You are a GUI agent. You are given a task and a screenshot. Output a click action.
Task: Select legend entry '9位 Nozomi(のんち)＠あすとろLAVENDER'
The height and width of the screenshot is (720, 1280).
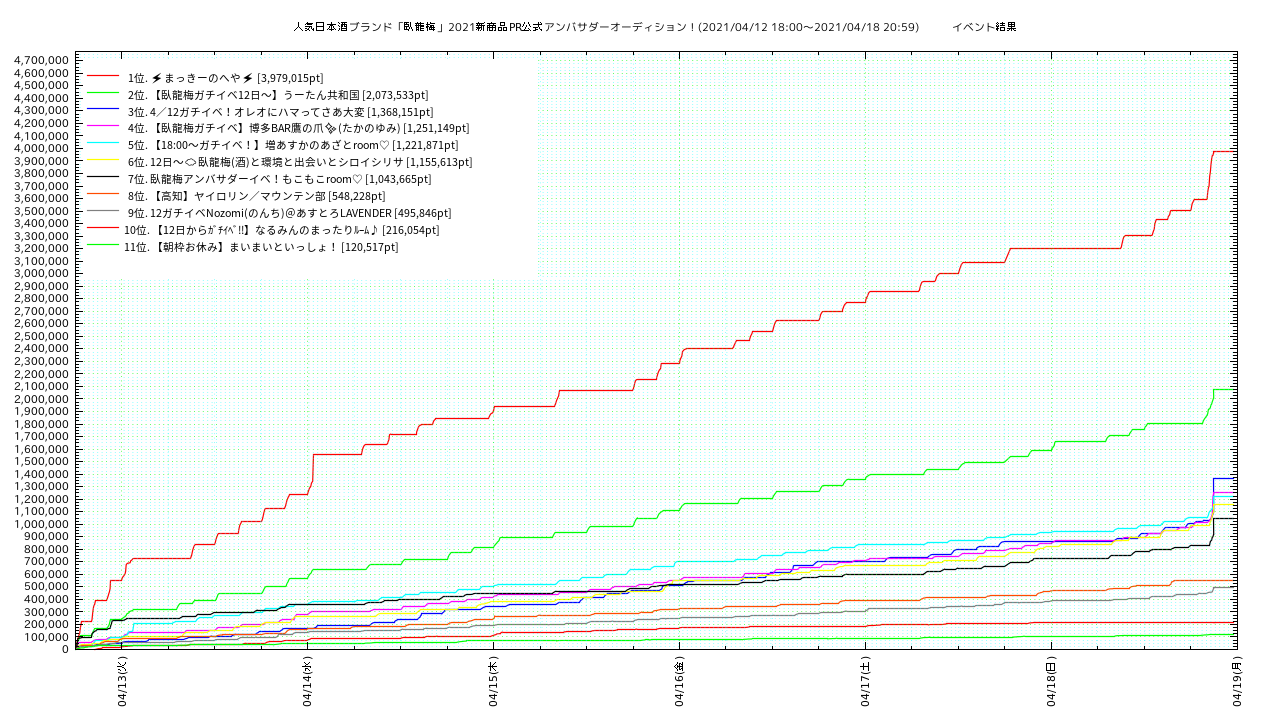pyautogui.click(x=289, y=213)
